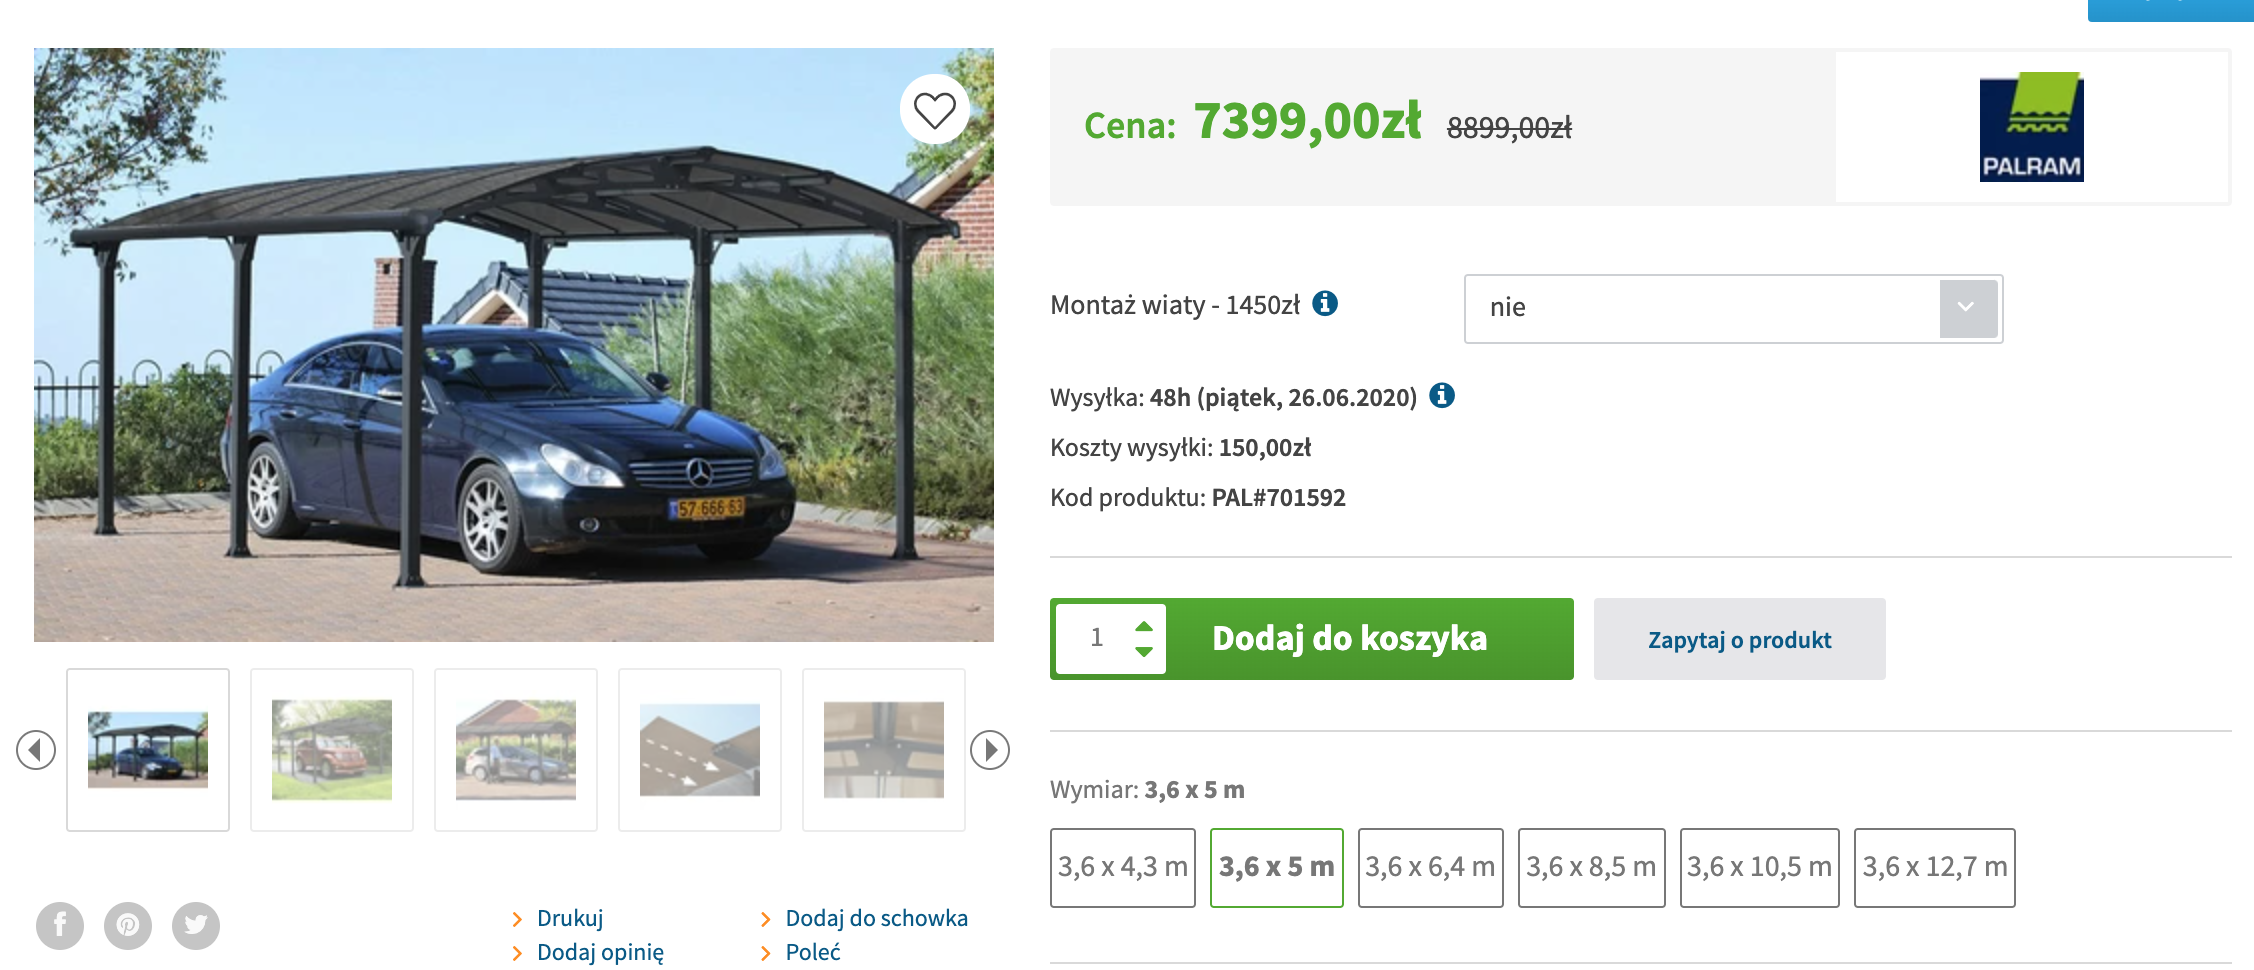Show next gallery thumbnails with right arrow
This screenshot has height=970, width=2254.
[990, 750]
